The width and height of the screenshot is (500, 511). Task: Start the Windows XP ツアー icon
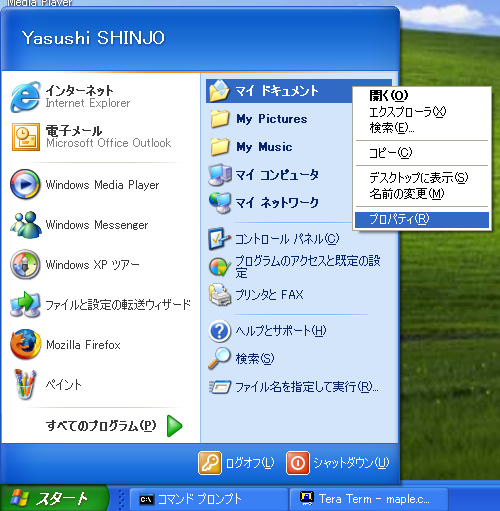click(x=25, y=264)
